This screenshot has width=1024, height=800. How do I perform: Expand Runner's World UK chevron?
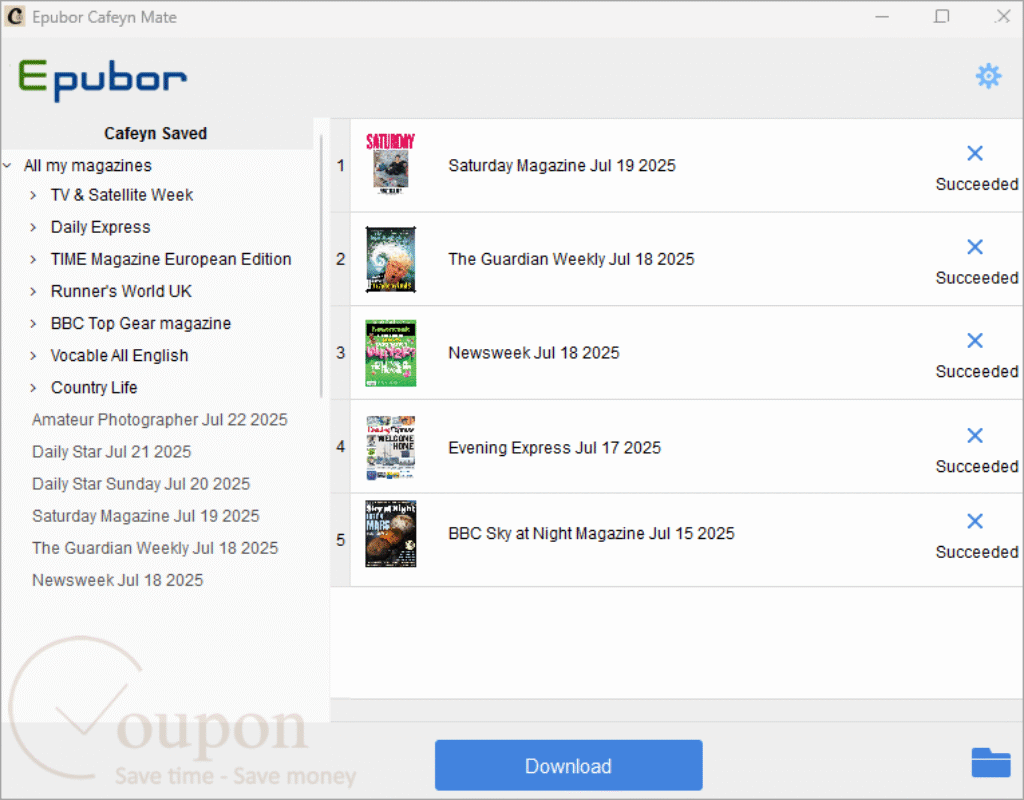33,291
